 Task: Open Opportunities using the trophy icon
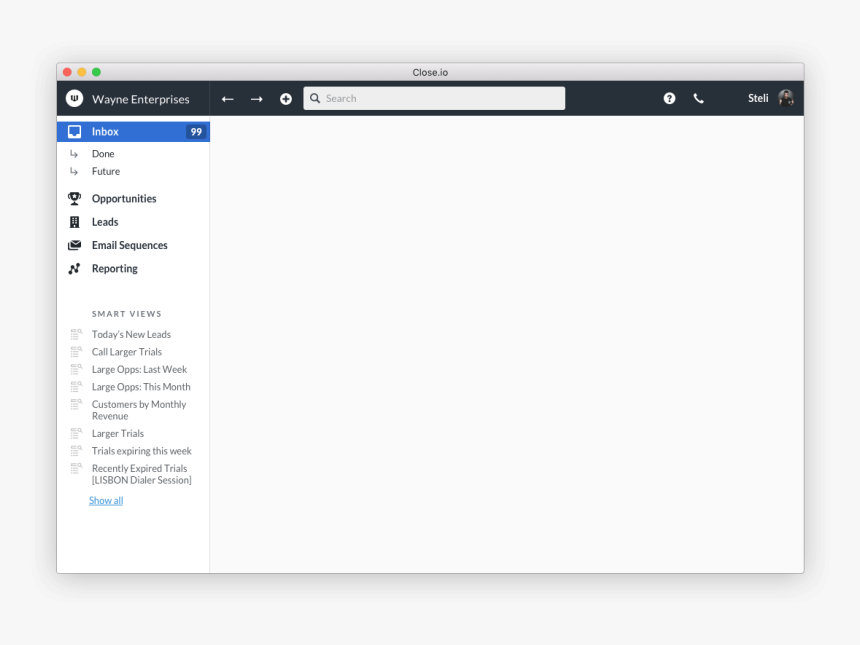tap(75, 198)
